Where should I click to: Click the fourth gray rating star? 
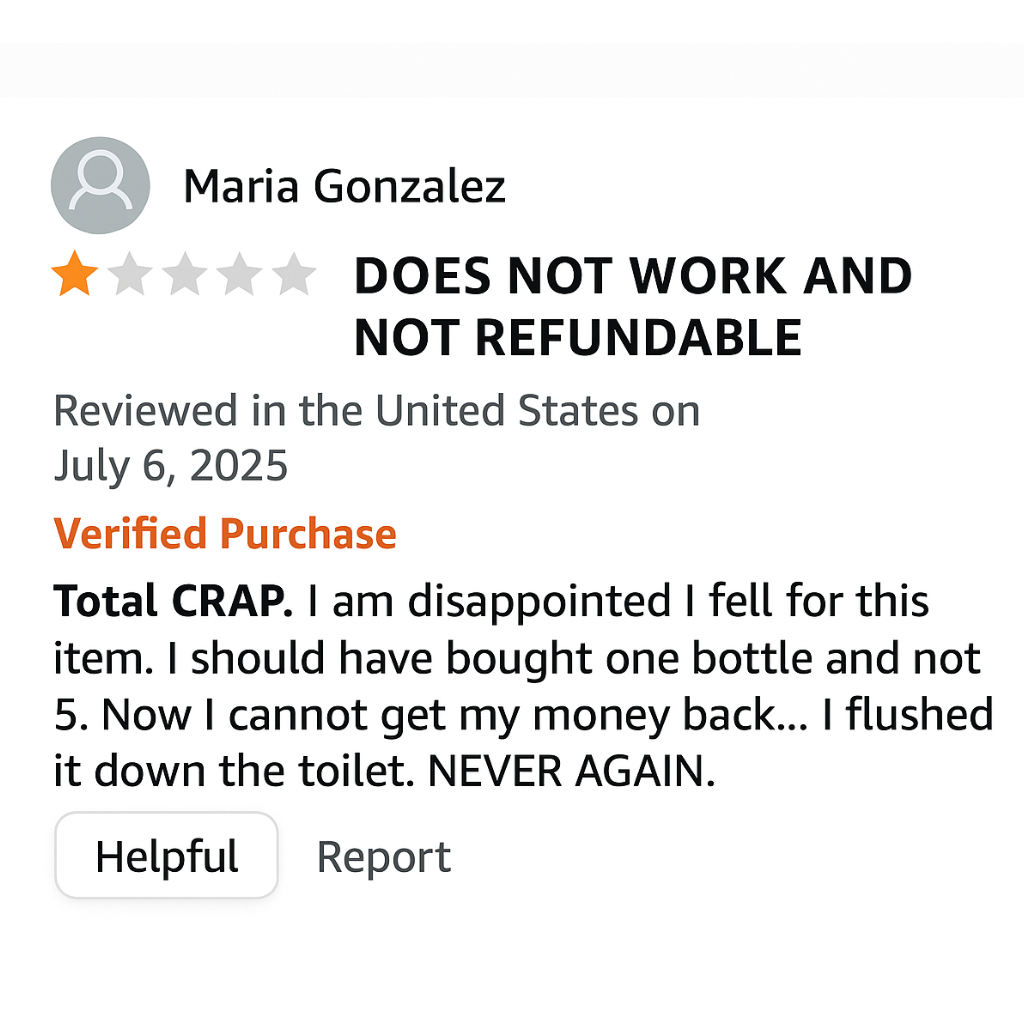239,275
